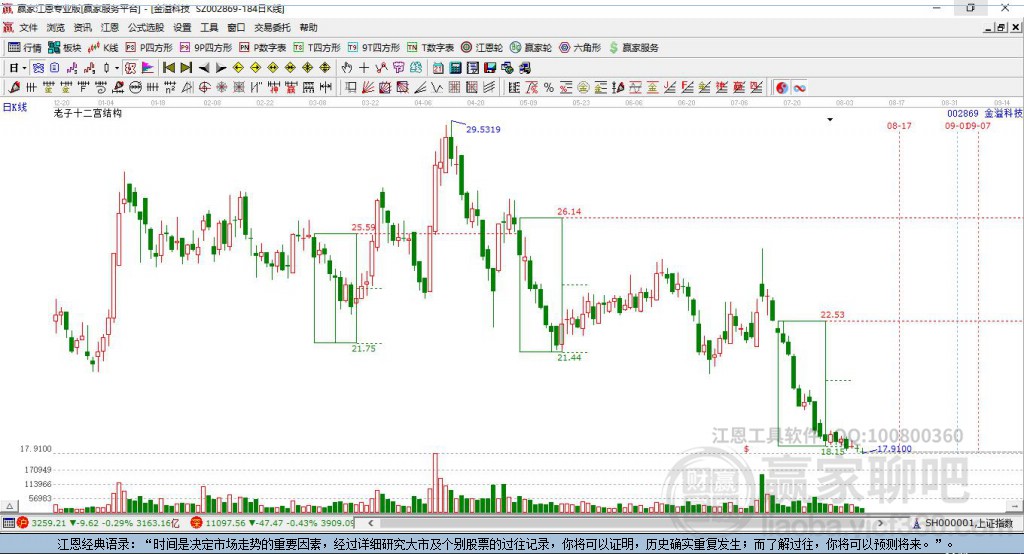Open the T四方形 time square
The image size is (1024, 554).
(317, 48)
